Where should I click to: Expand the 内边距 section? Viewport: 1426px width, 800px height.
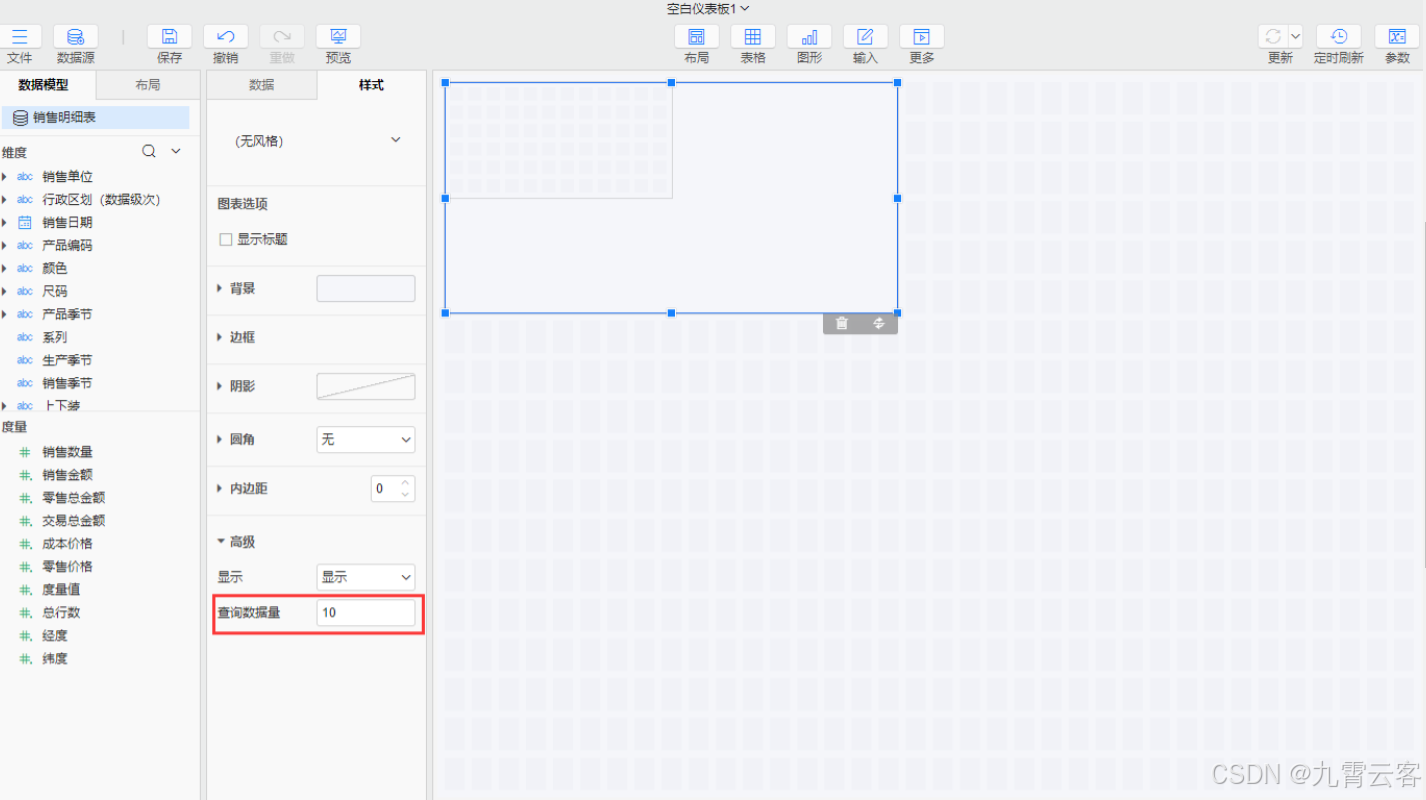coord(220,489)
